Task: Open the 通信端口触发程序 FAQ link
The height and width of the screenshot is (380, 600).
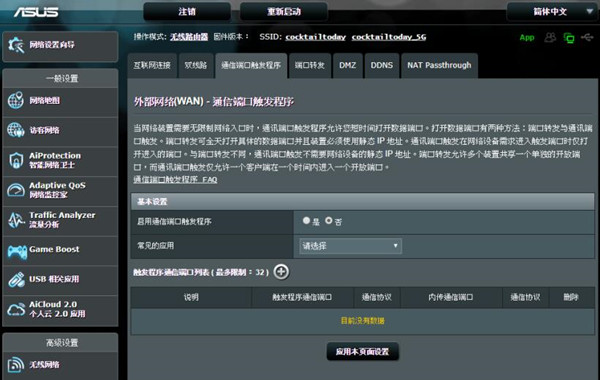Action: click(x=175, y=179)
